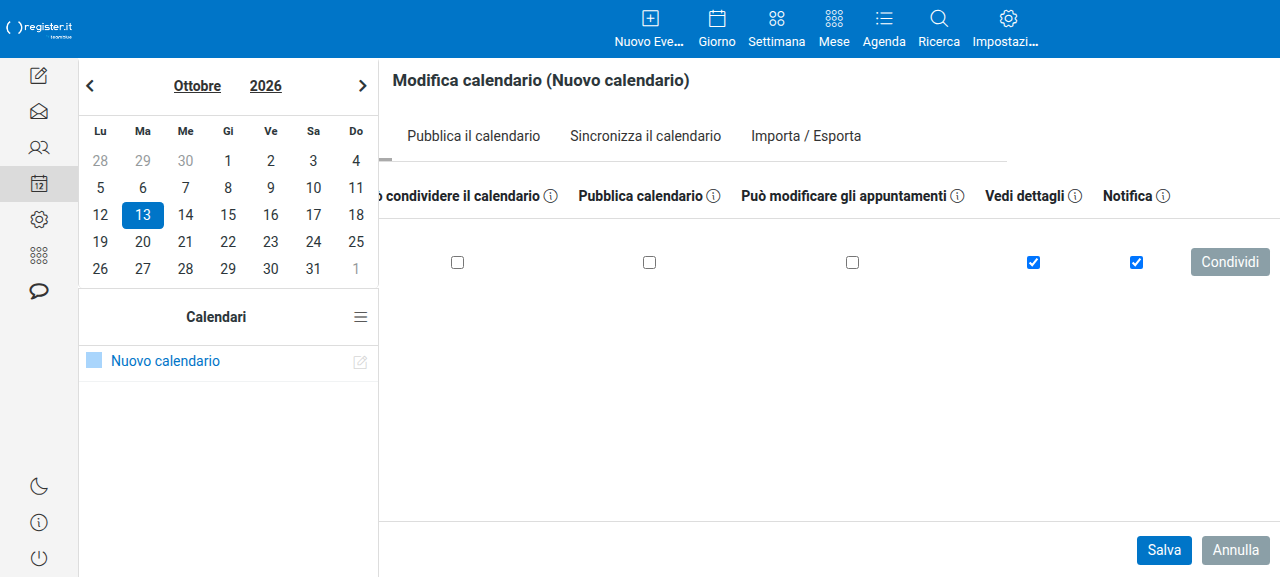This screenshot has width=1280, height=577.
Task: Select October 25 in mini calendar
Action: click(356, 242)
